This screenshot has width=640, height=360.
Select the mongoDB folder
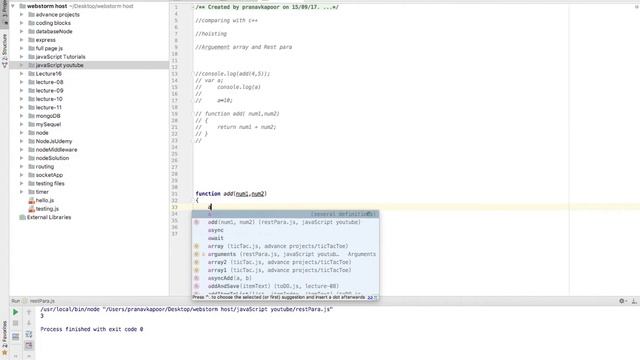(44, 116)
